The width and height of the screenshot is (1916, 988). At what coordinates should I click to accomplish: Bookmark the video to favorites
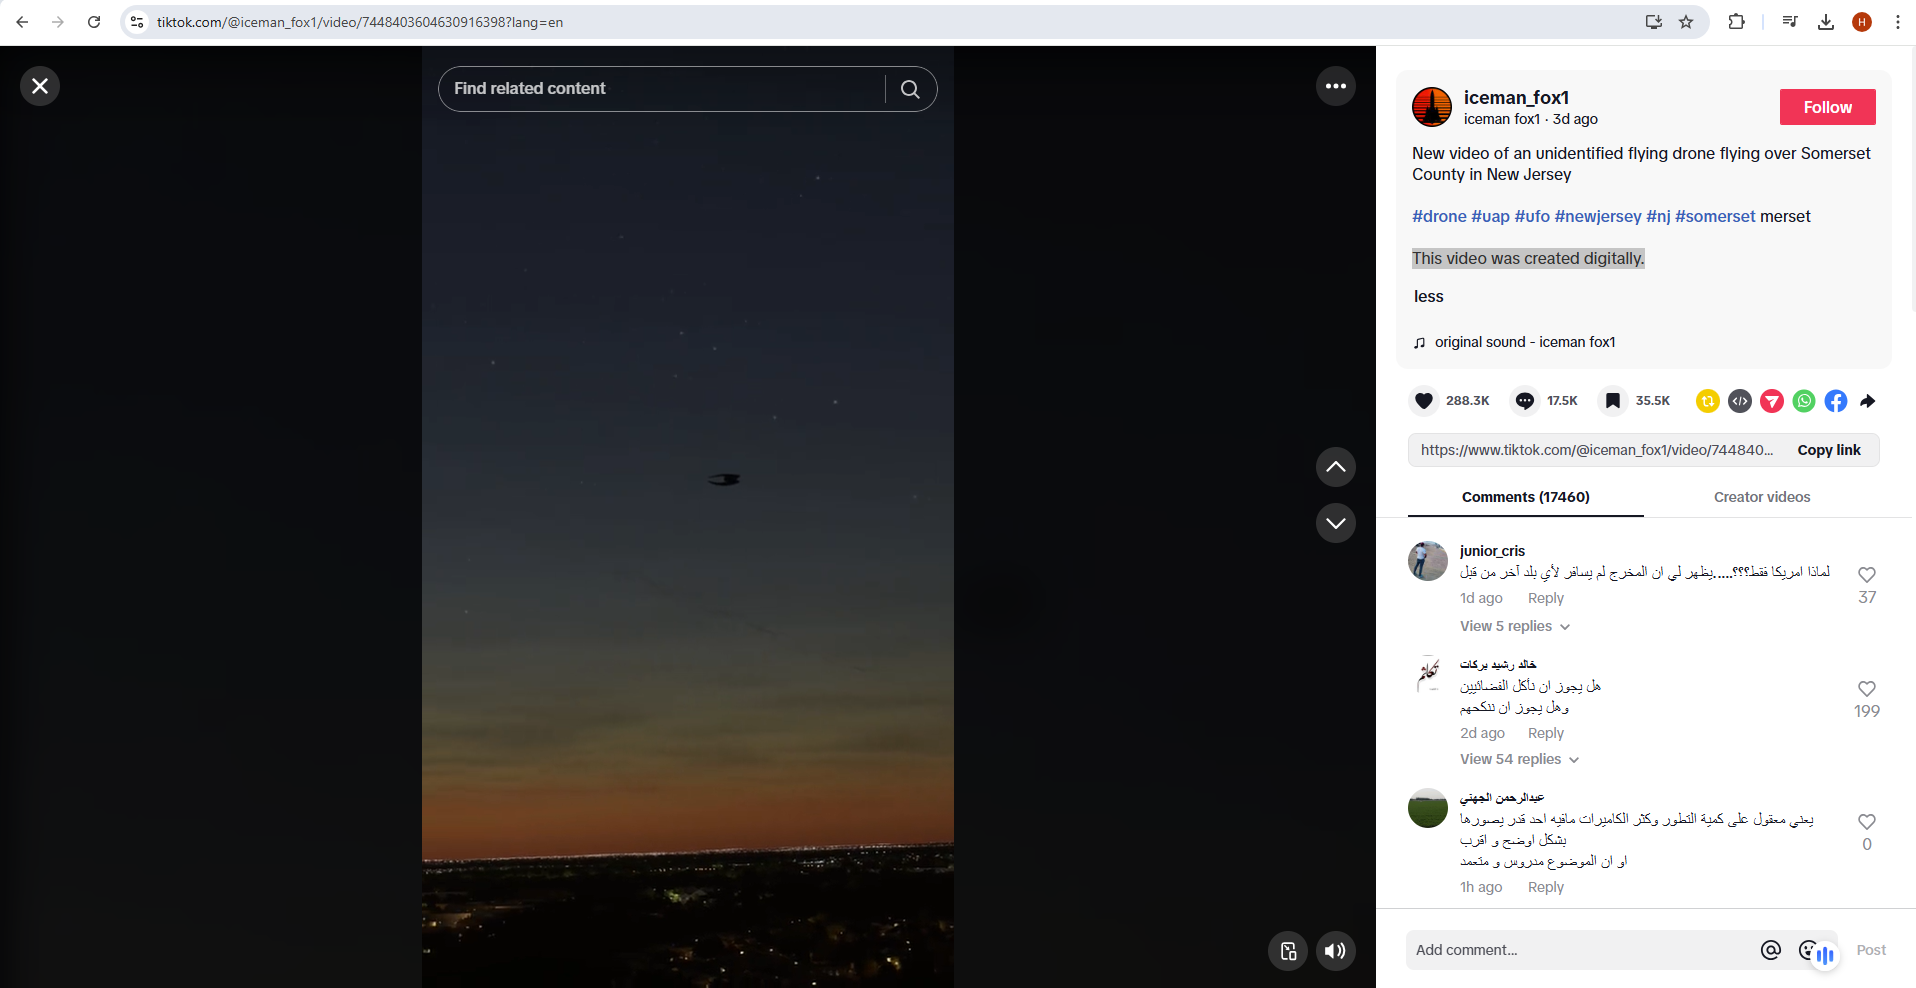[x=1612, y=401]
